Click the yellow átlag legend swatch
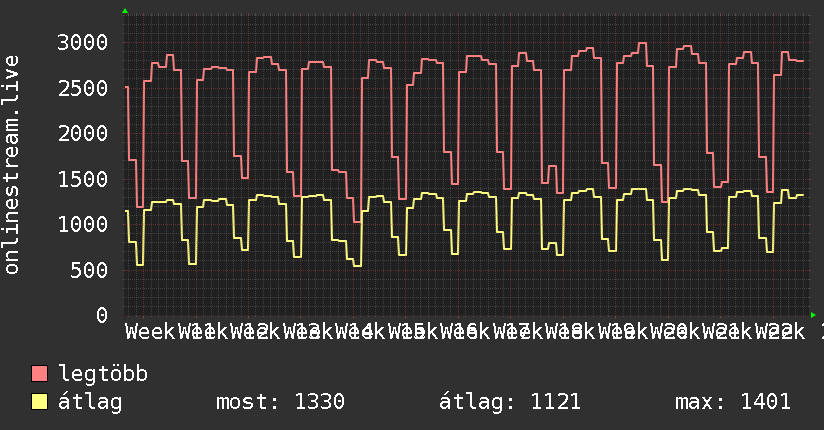This screenshot has width=824, height=430. [x=39, y=402]
